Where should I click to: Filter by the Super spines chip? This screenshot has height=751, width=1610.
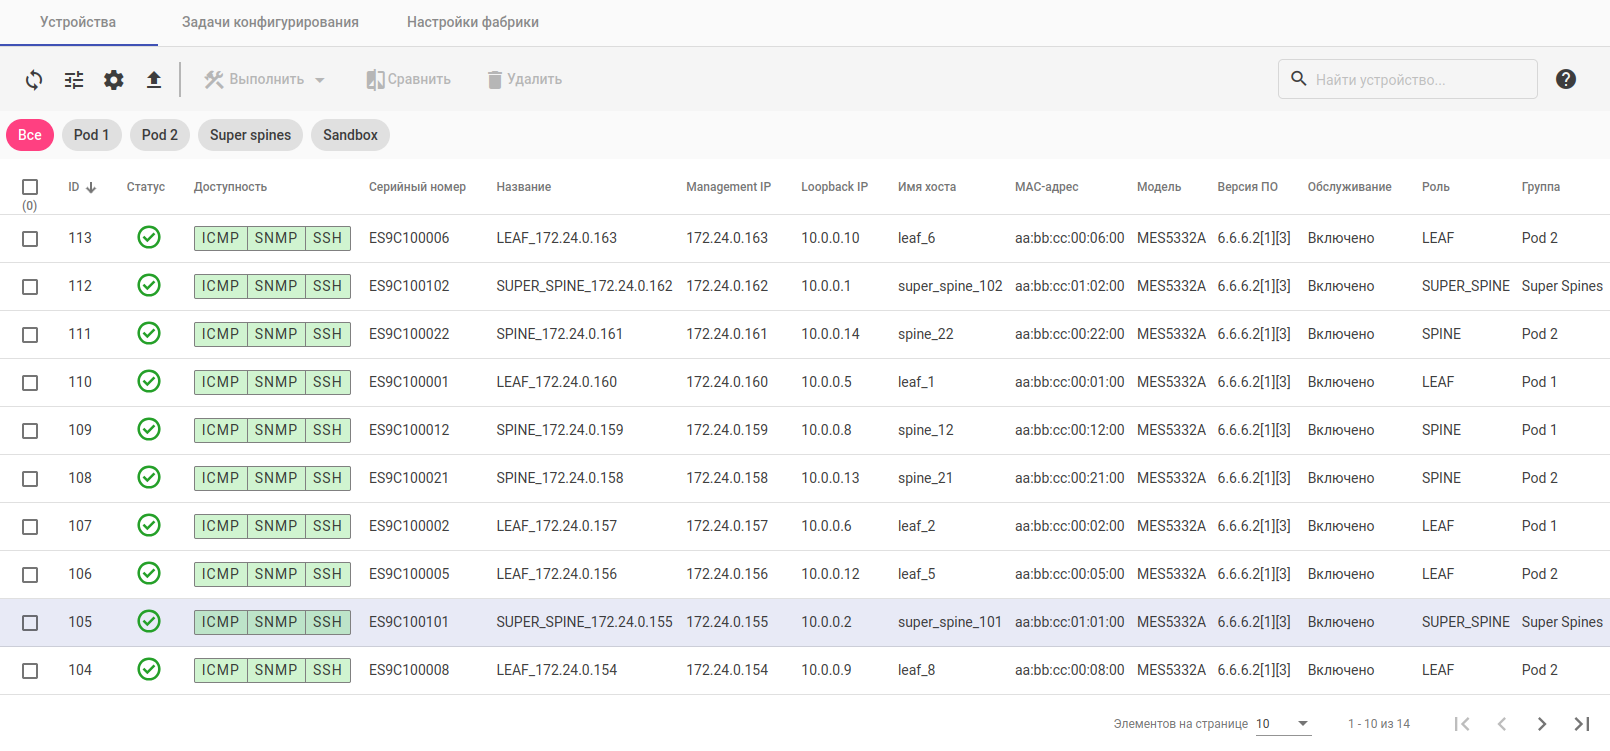(x=250, y=135)
